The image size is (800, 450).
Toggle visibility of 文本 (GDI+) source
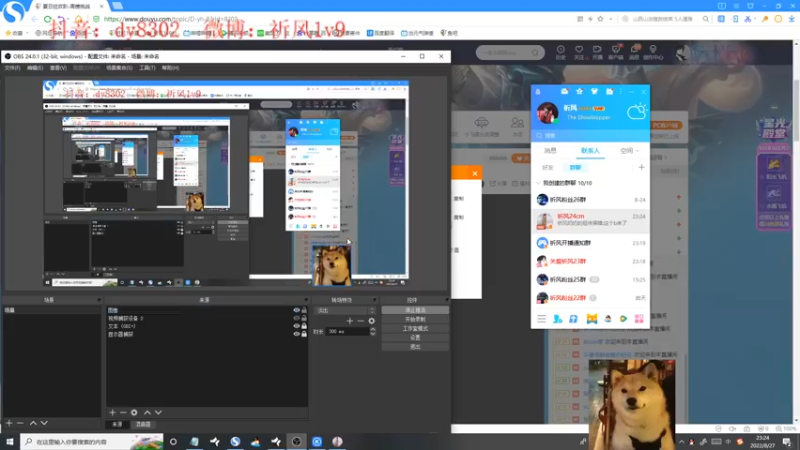[296, 326]
